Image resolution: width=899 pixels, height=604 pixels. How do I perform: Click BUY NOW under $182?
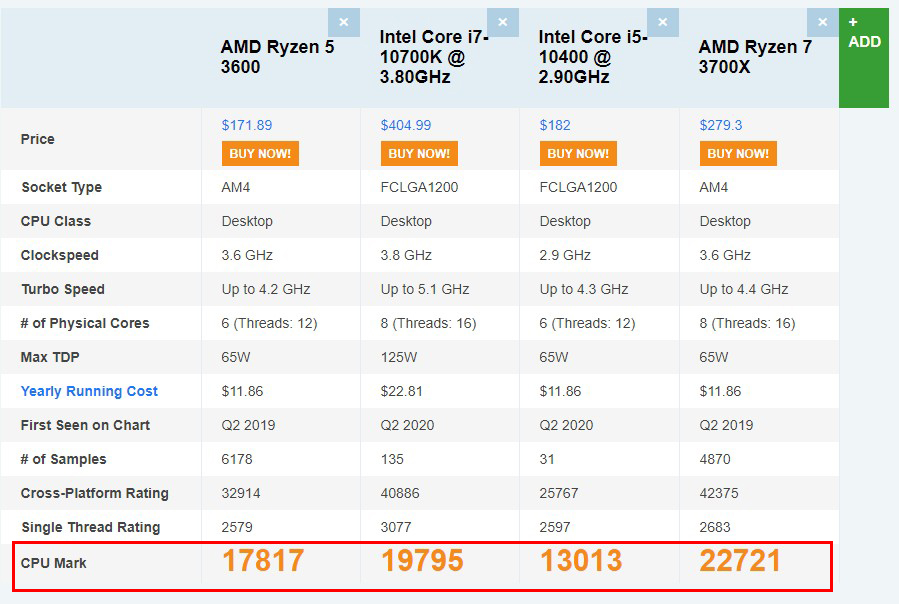[578, 154]
